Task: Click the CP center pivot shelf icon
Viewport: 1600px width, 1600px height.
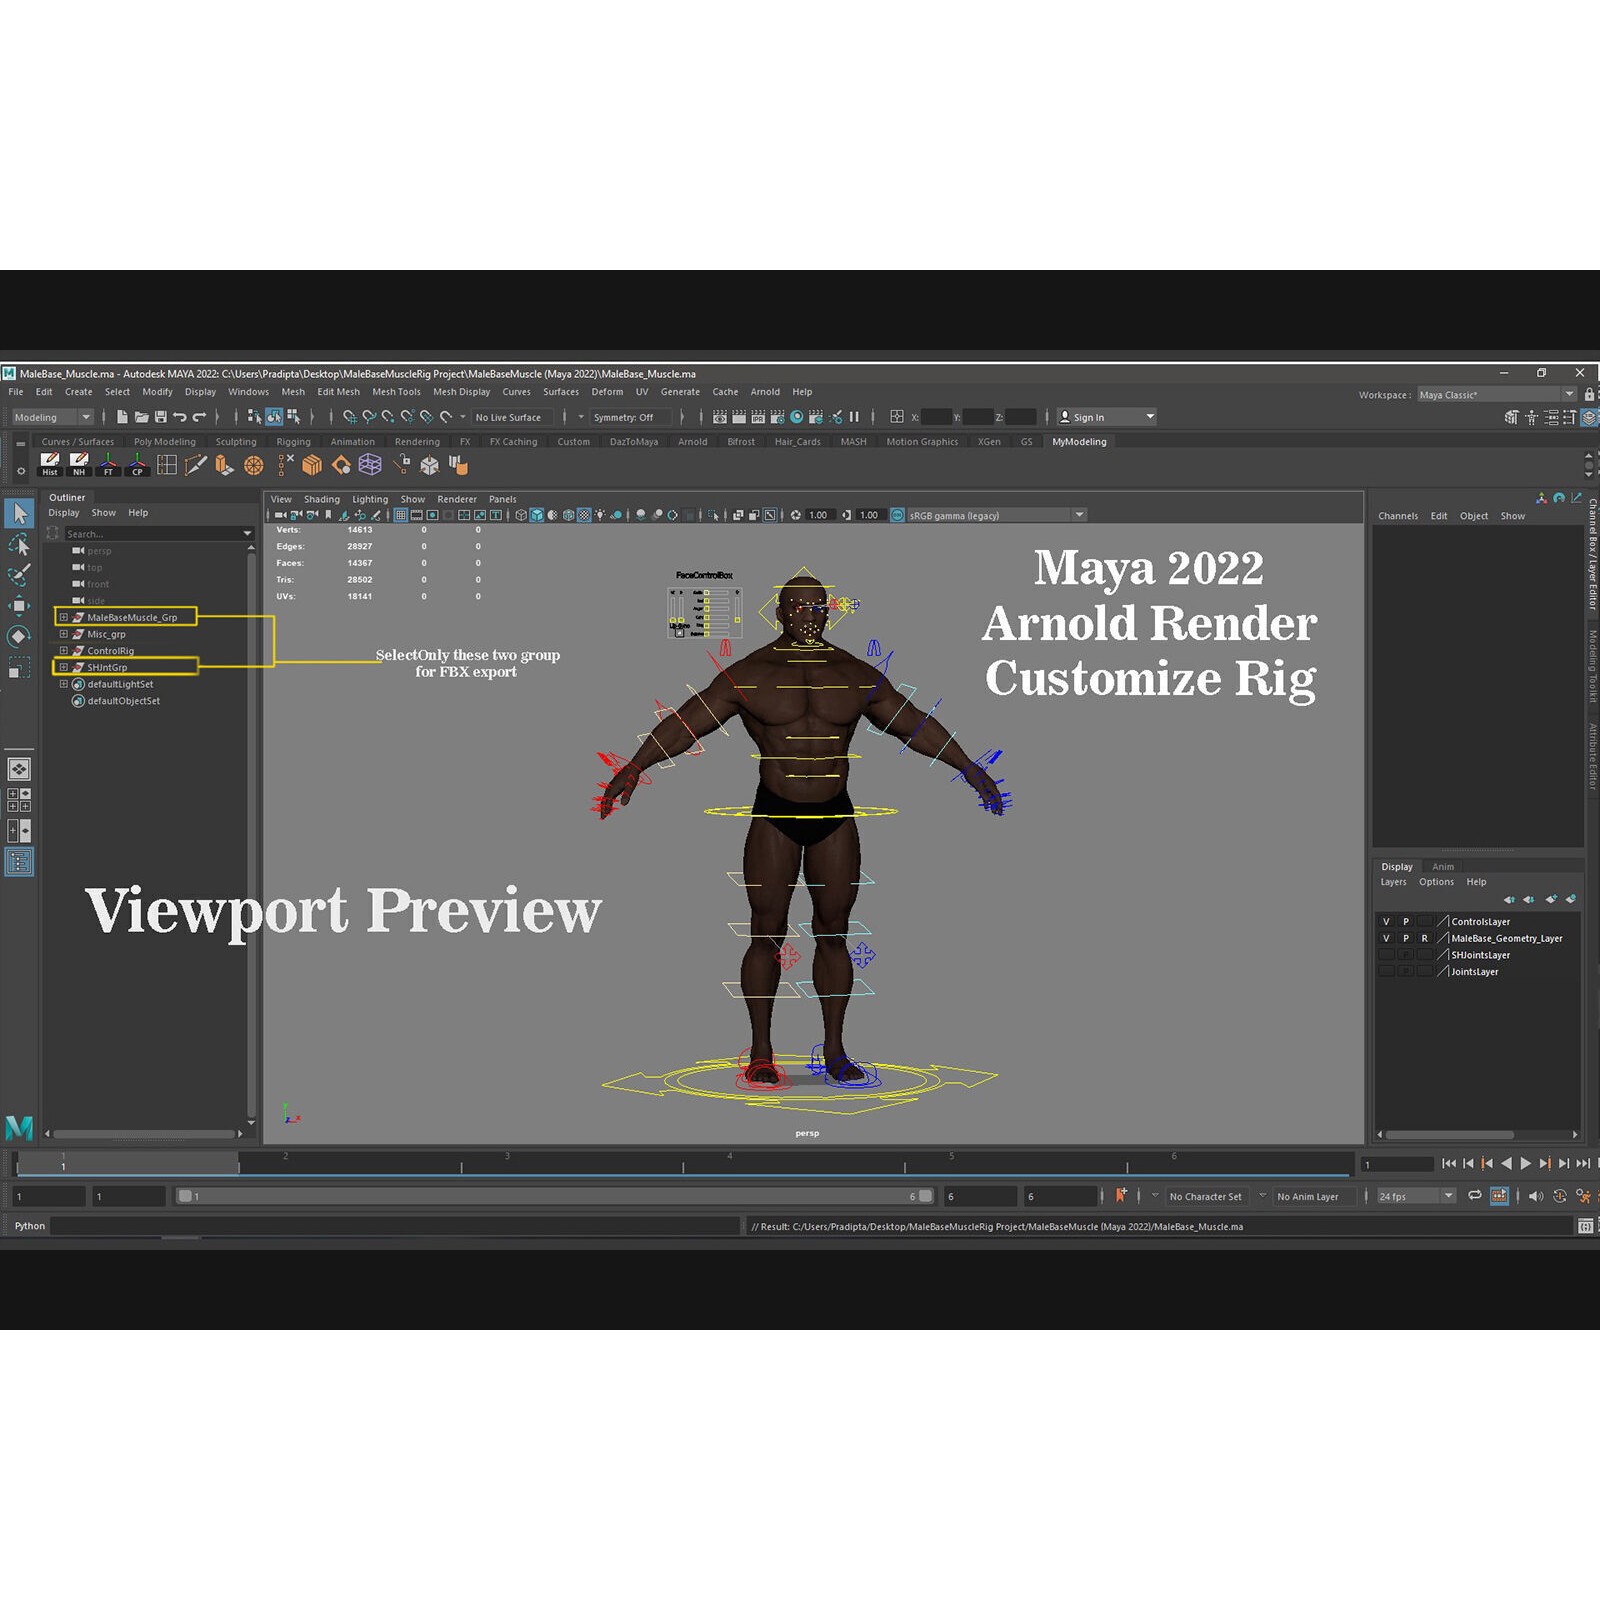Action: click(137, 465)
